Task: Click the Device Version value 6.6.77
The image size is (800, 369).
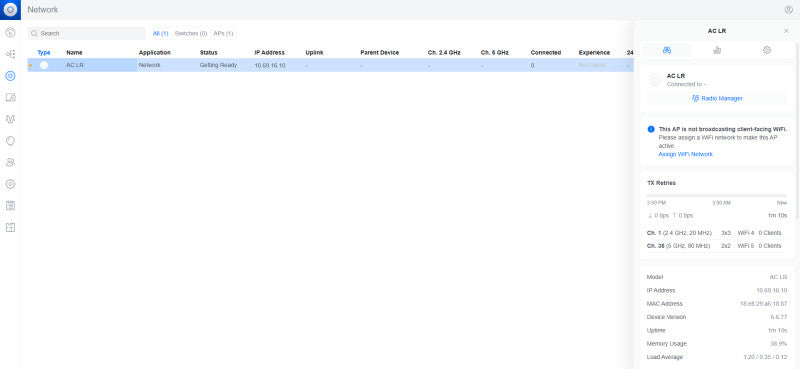Action: [779, 317]
